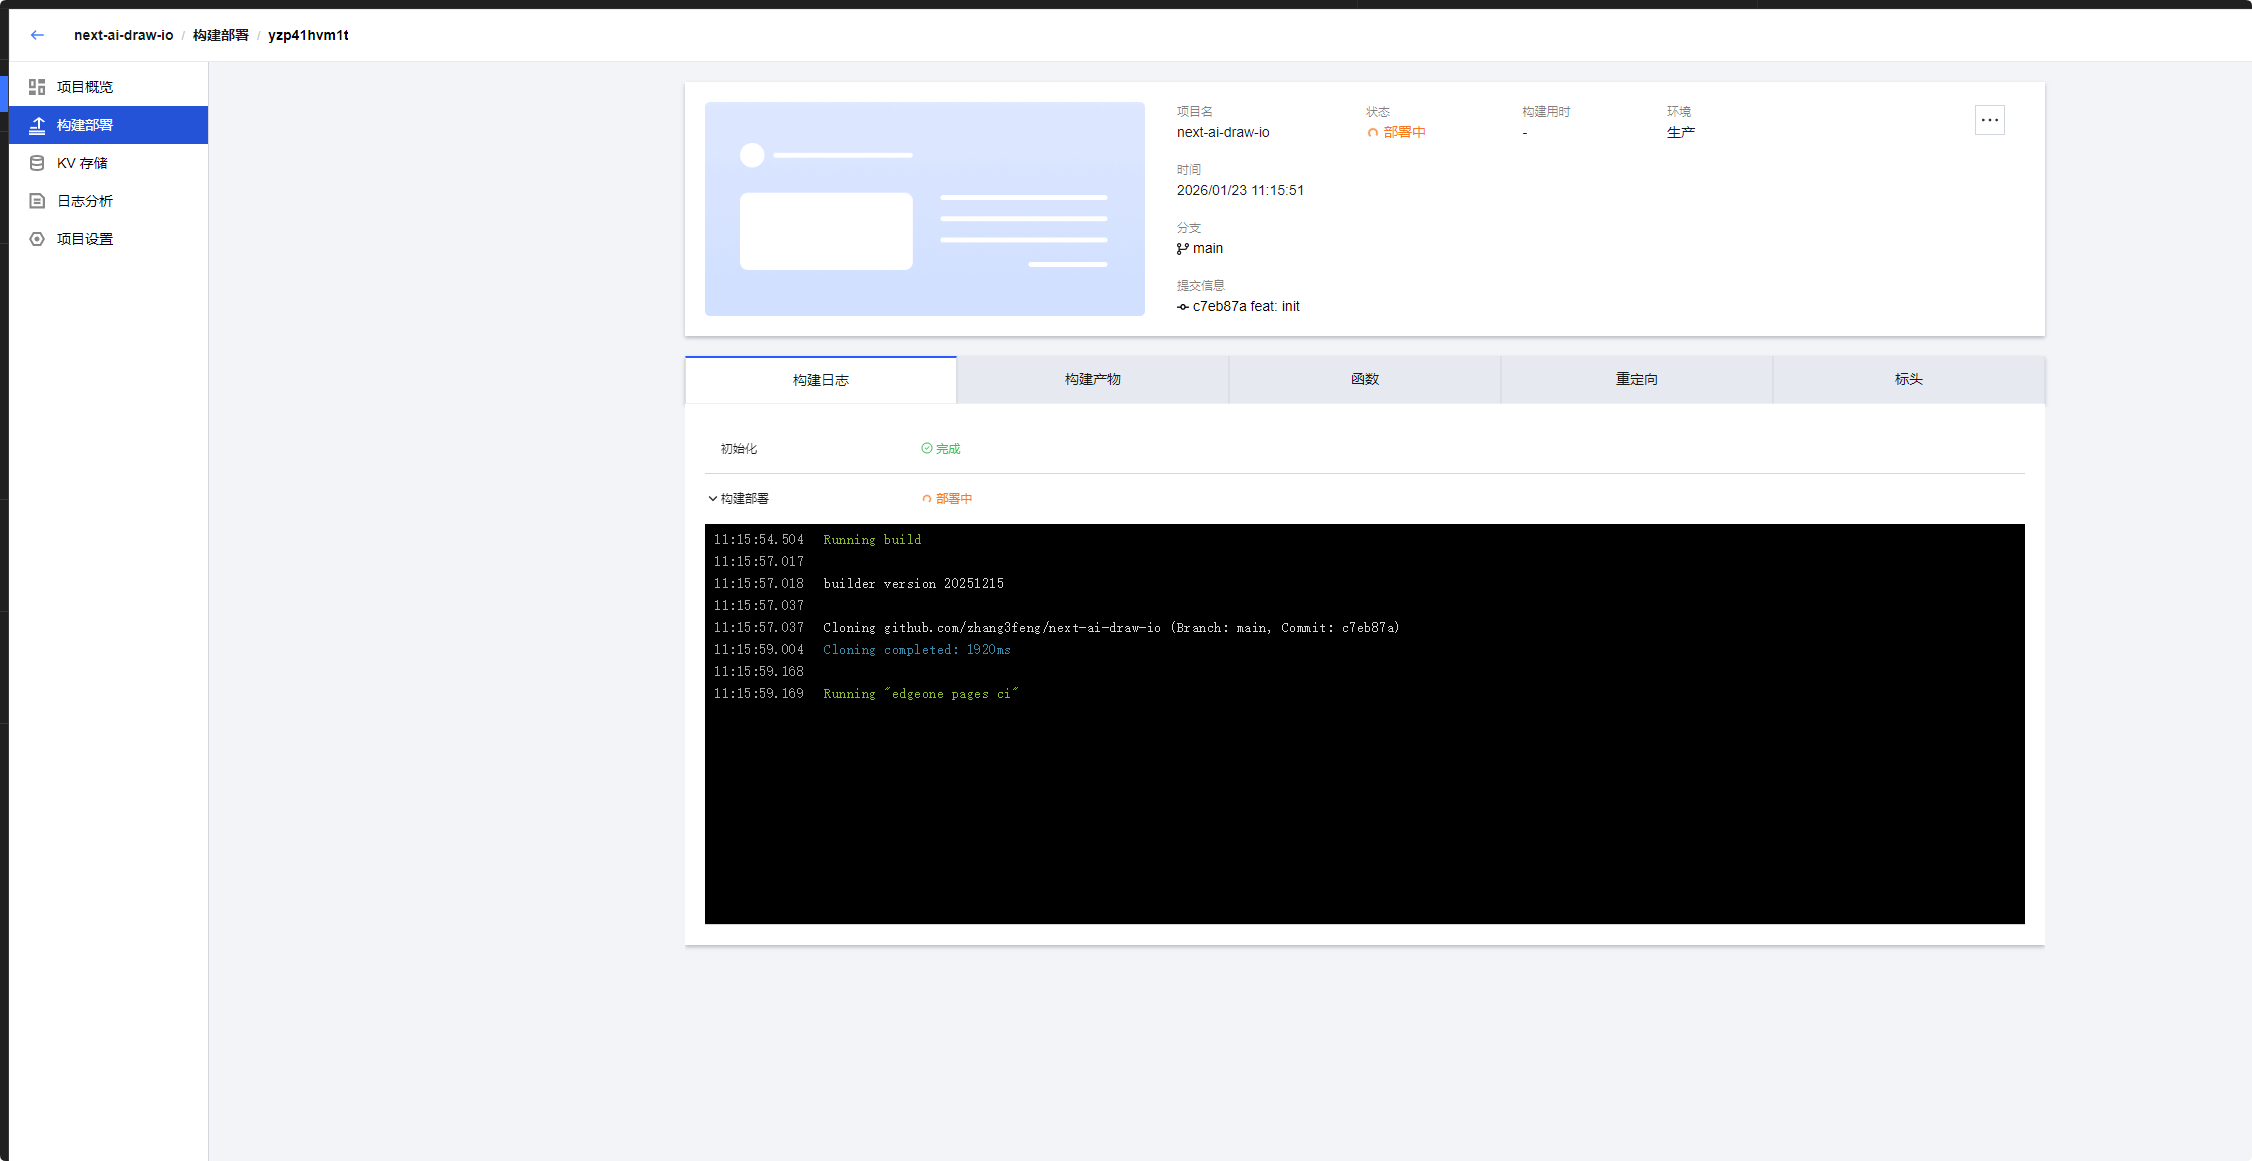2252x1161 pixels.
Task: Click the 项目设置 gear icon
Action: coord(37,239)
